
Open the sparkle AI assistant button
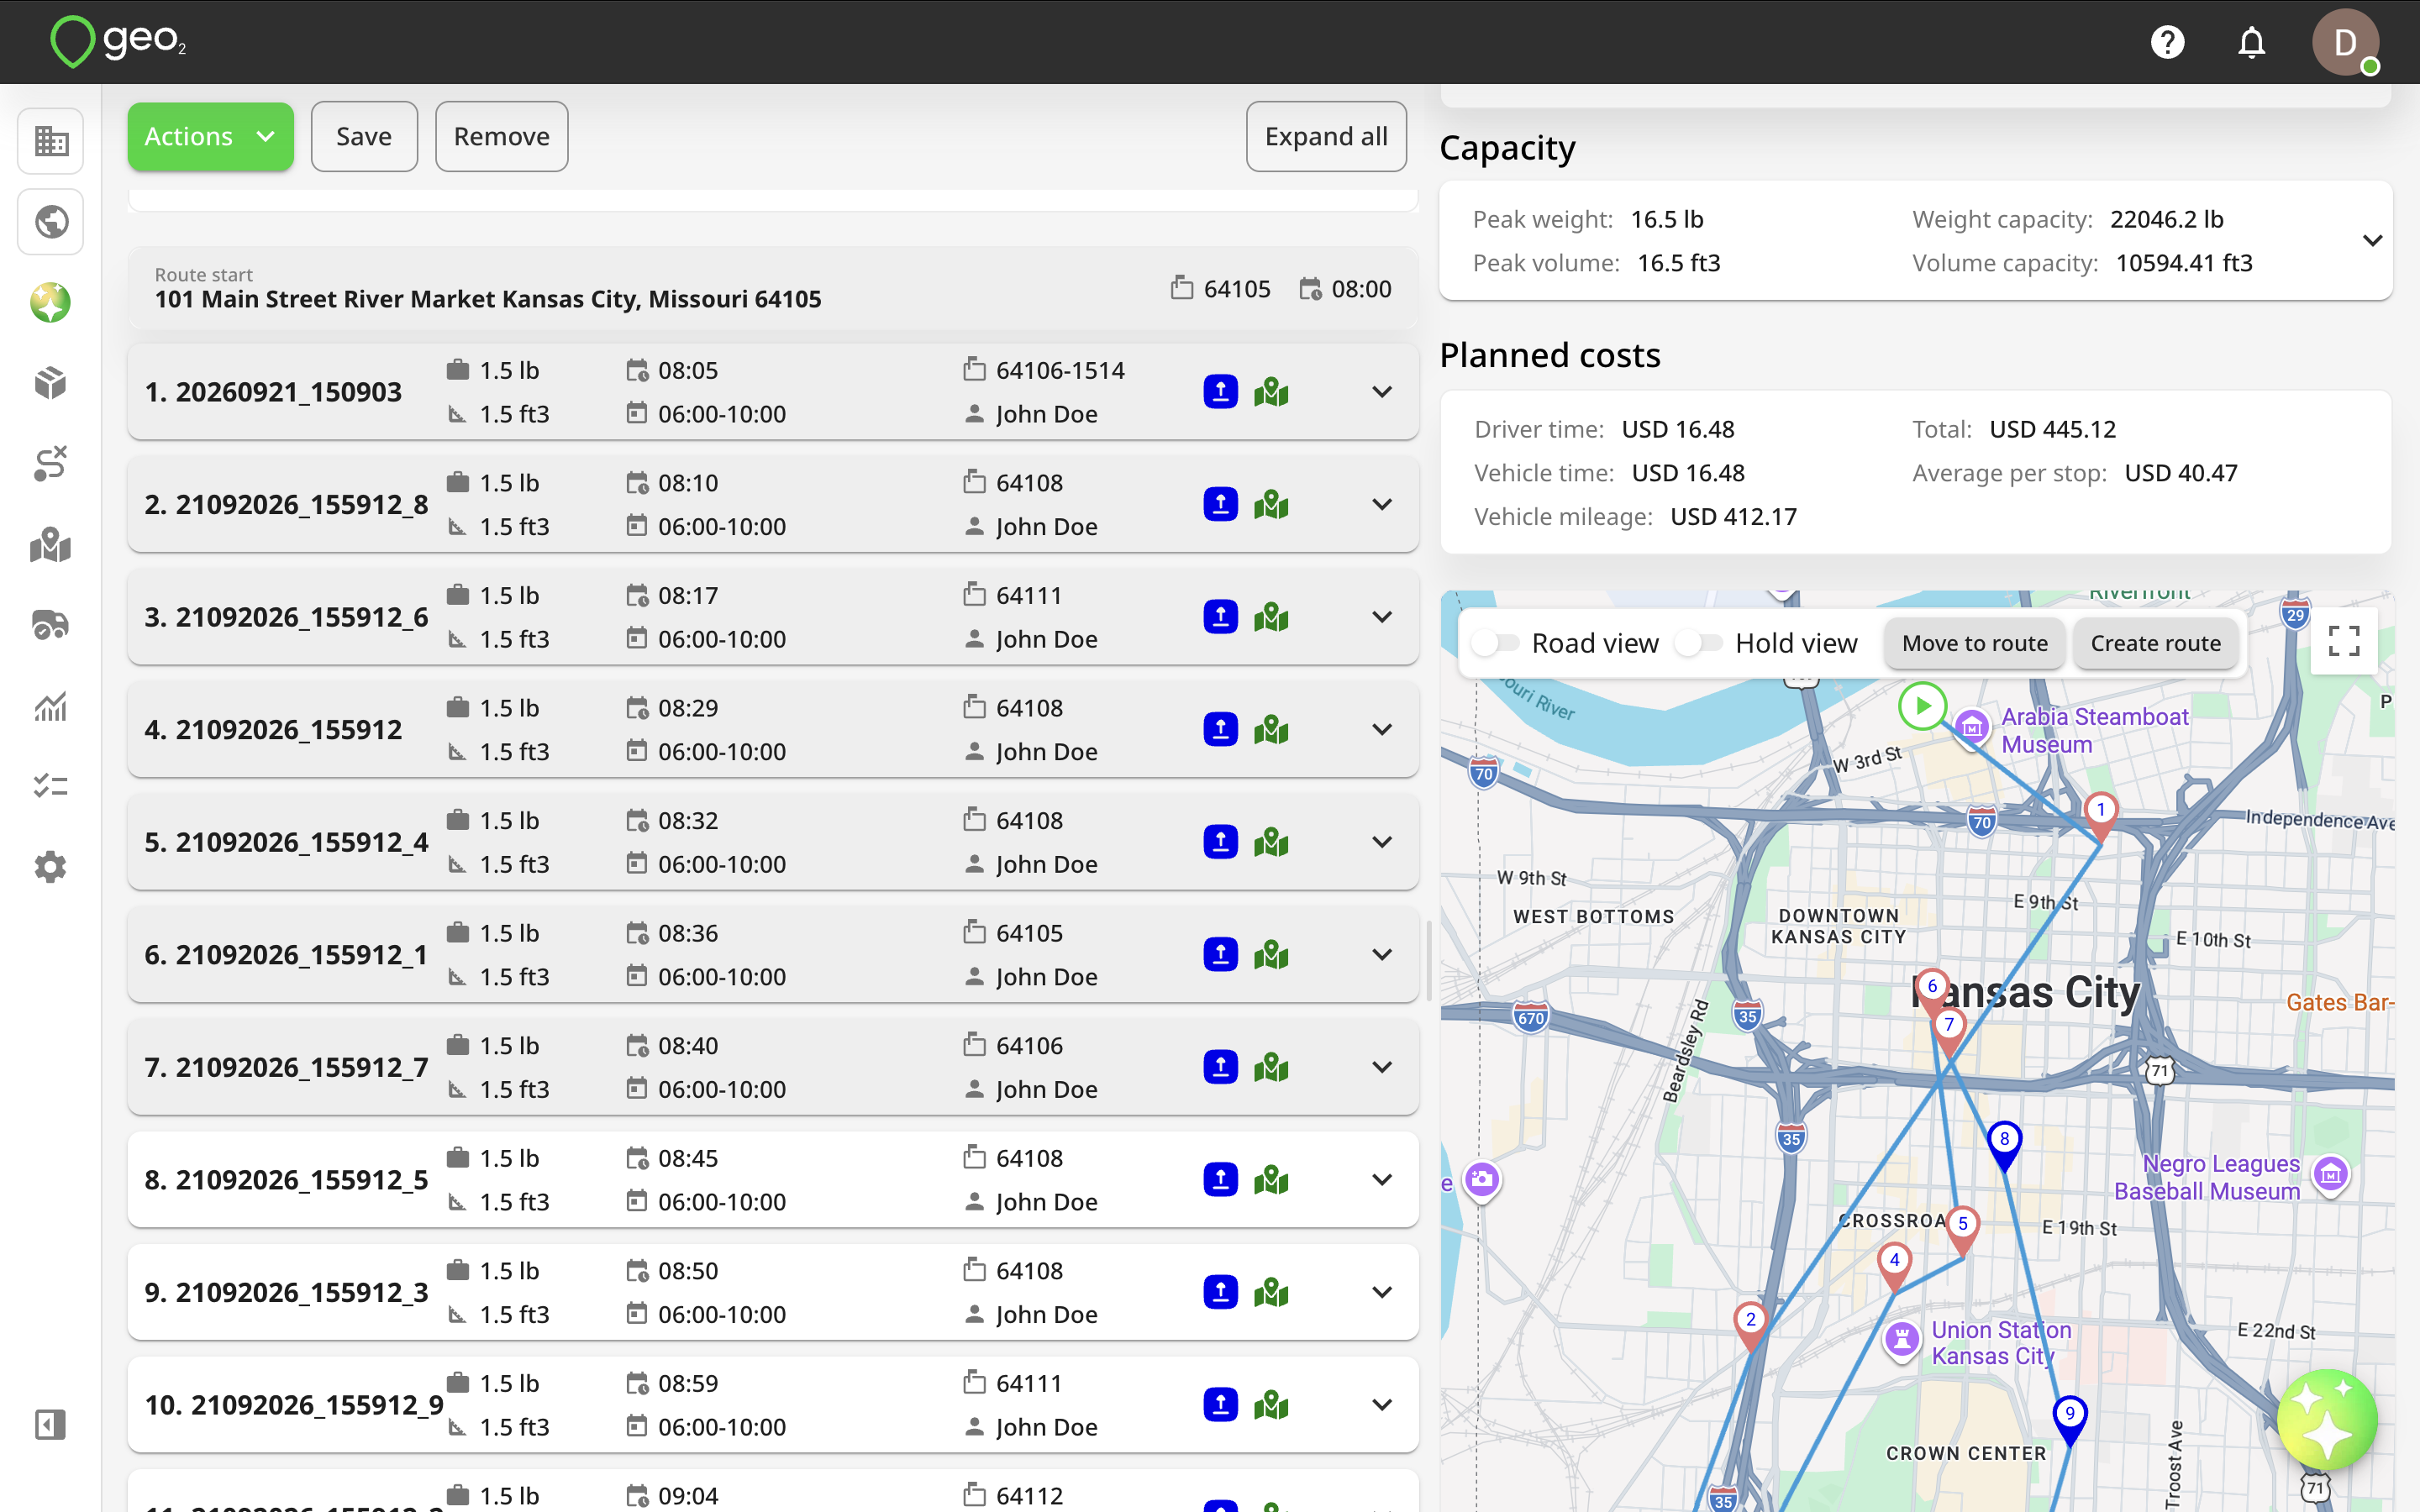pos(2327,1419)
